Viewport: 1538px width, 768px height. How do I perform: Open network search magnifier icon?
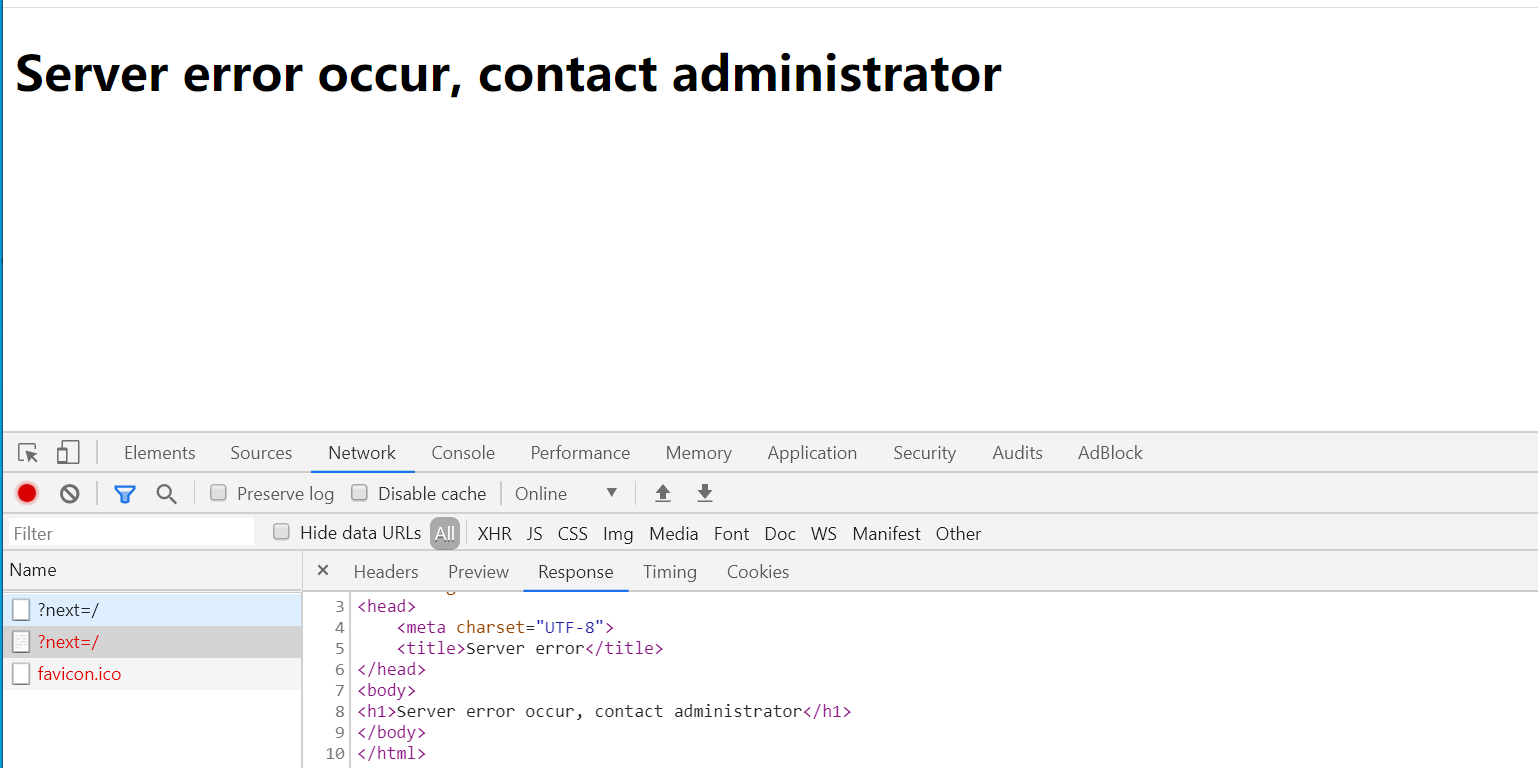pyautogui.click(x=166, y=493)
